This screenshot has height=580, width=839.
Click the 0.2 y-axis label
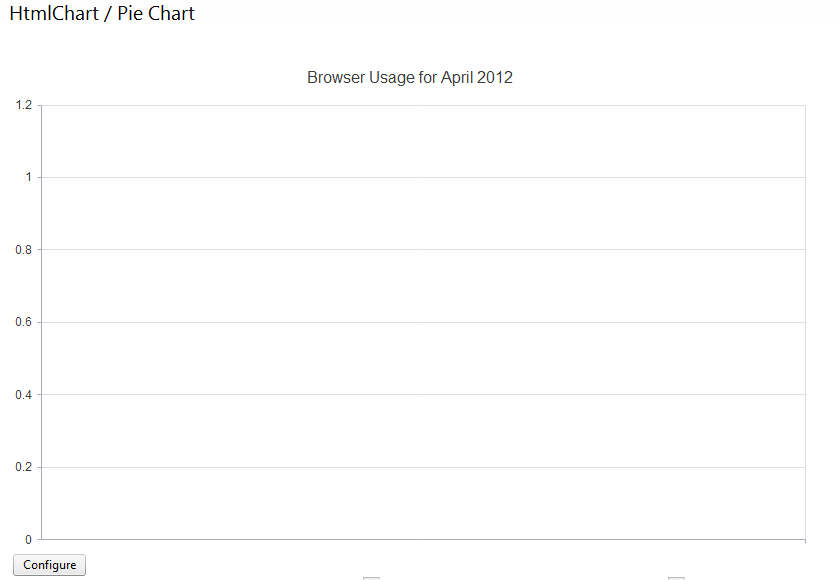click(x=24, y=467)
